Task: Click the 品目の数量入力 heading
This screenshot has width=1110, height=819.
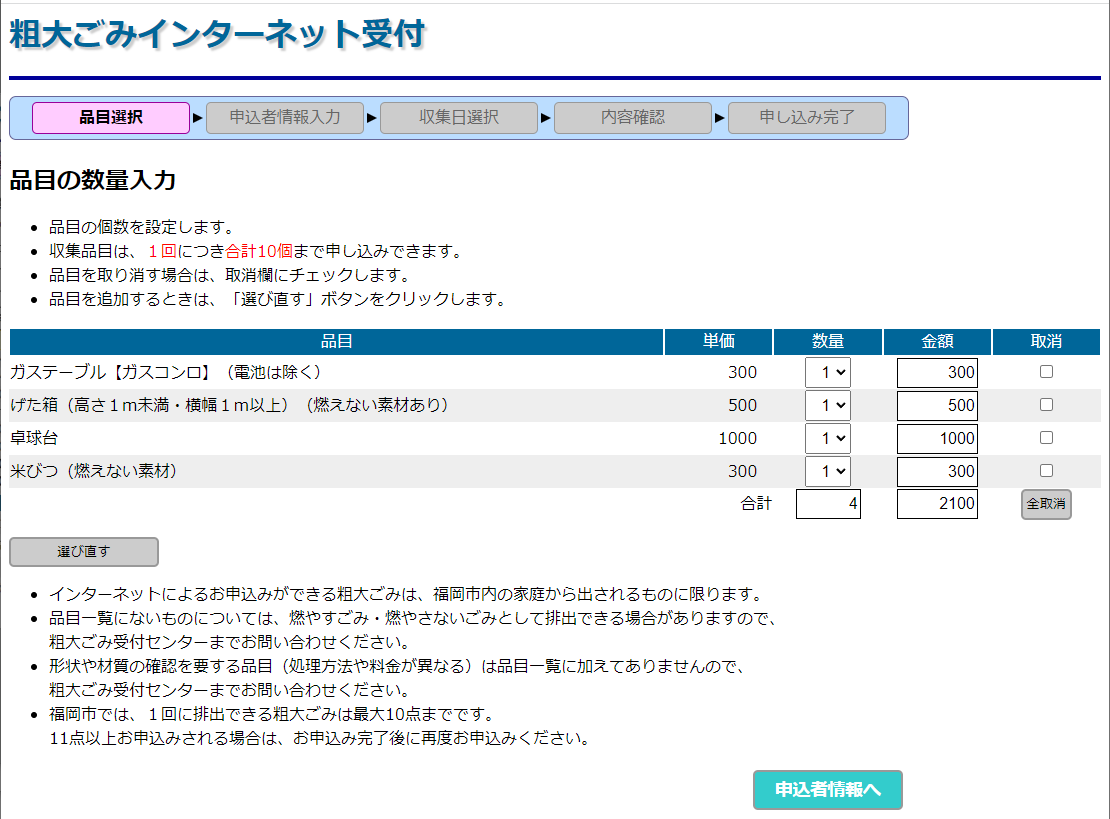Action: [x=93, y=180]
